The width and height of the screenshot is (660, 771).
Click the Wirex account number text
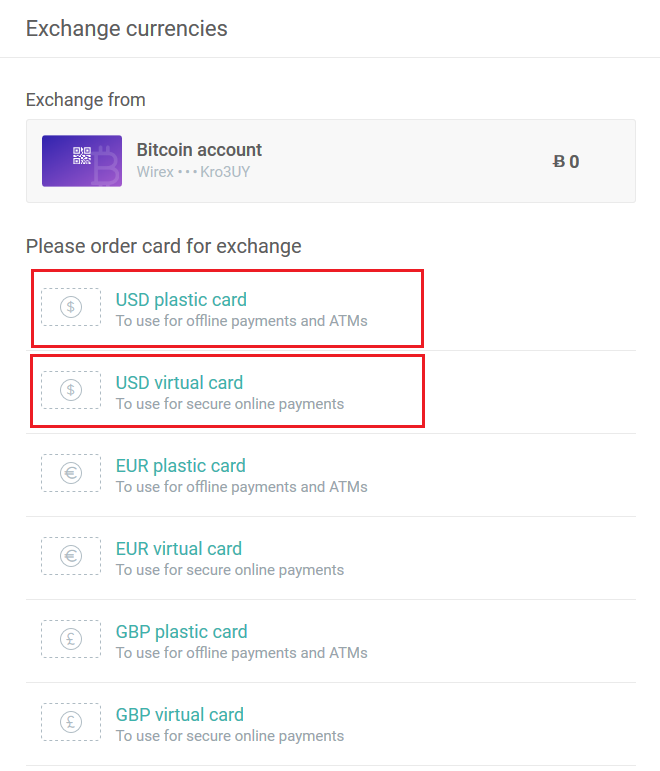[x=193, y=172]
